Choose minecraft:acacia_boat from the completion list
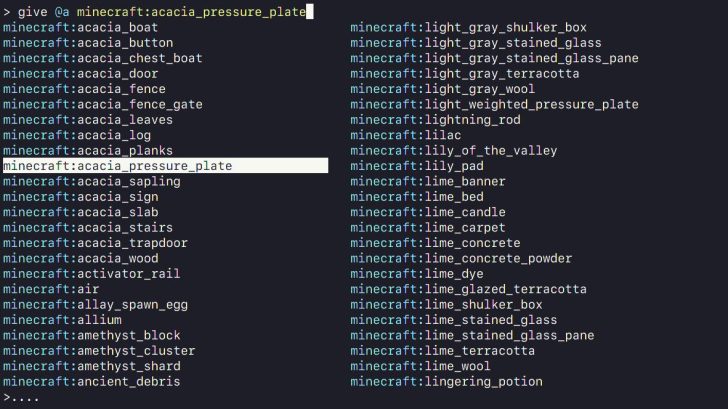 tap(80, 27)
